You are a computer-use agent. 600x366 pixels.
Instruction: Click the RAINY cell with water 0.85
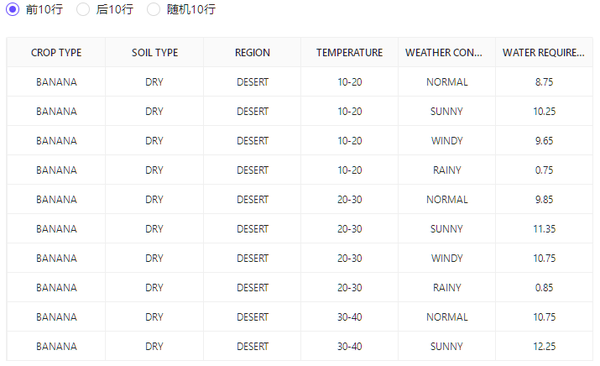[447, 288]
